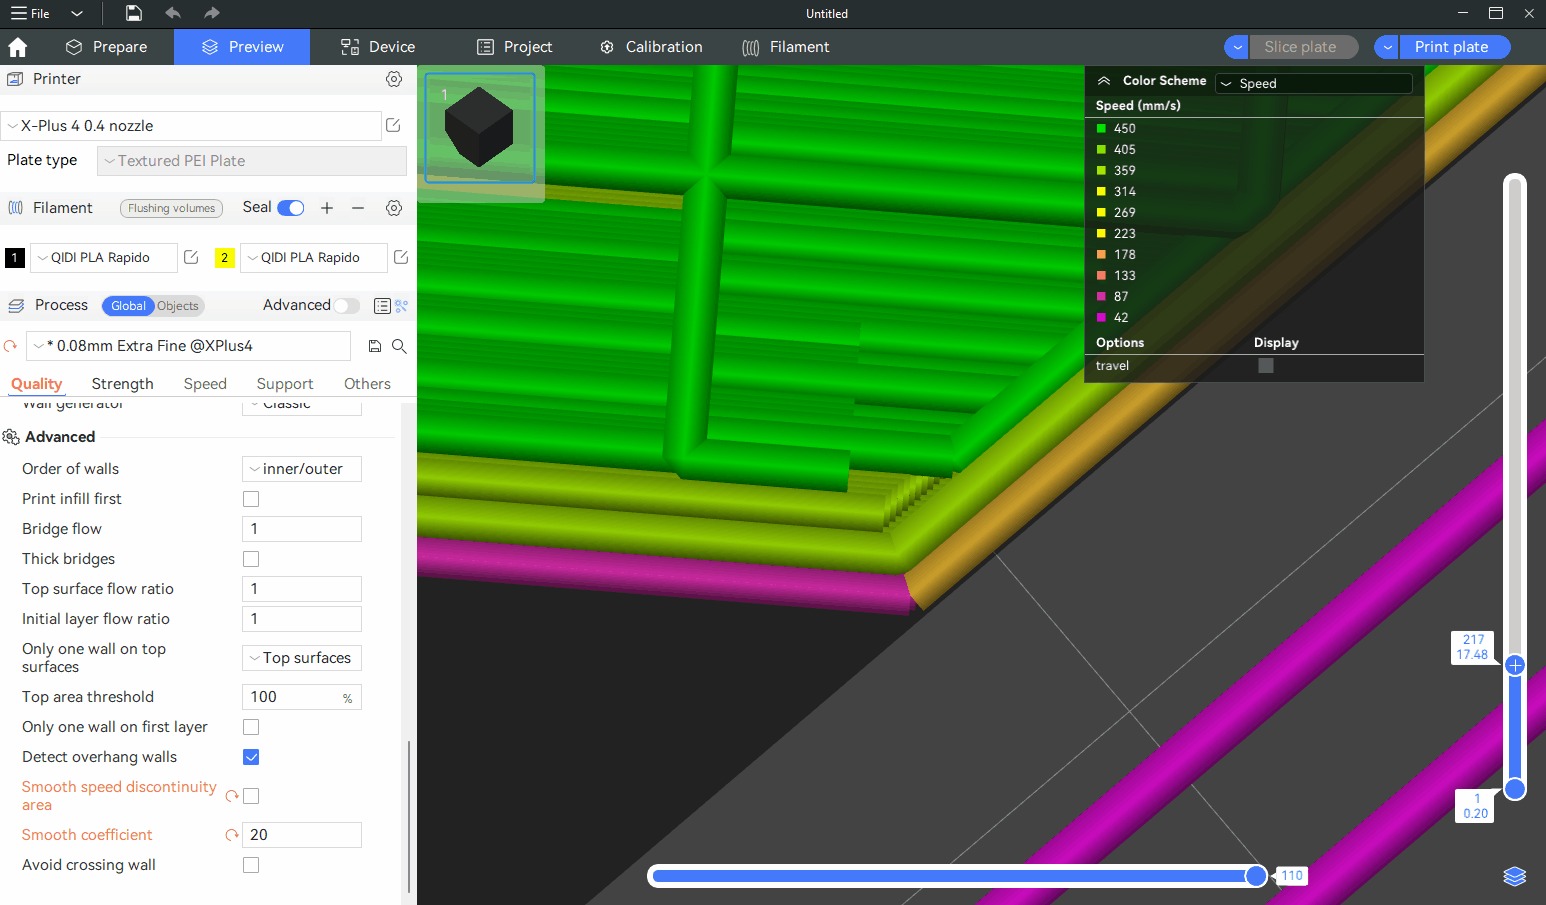Screen dimensions: 1546x905
Task: Click the layers view icon
Action: (x=1514, y=876)
